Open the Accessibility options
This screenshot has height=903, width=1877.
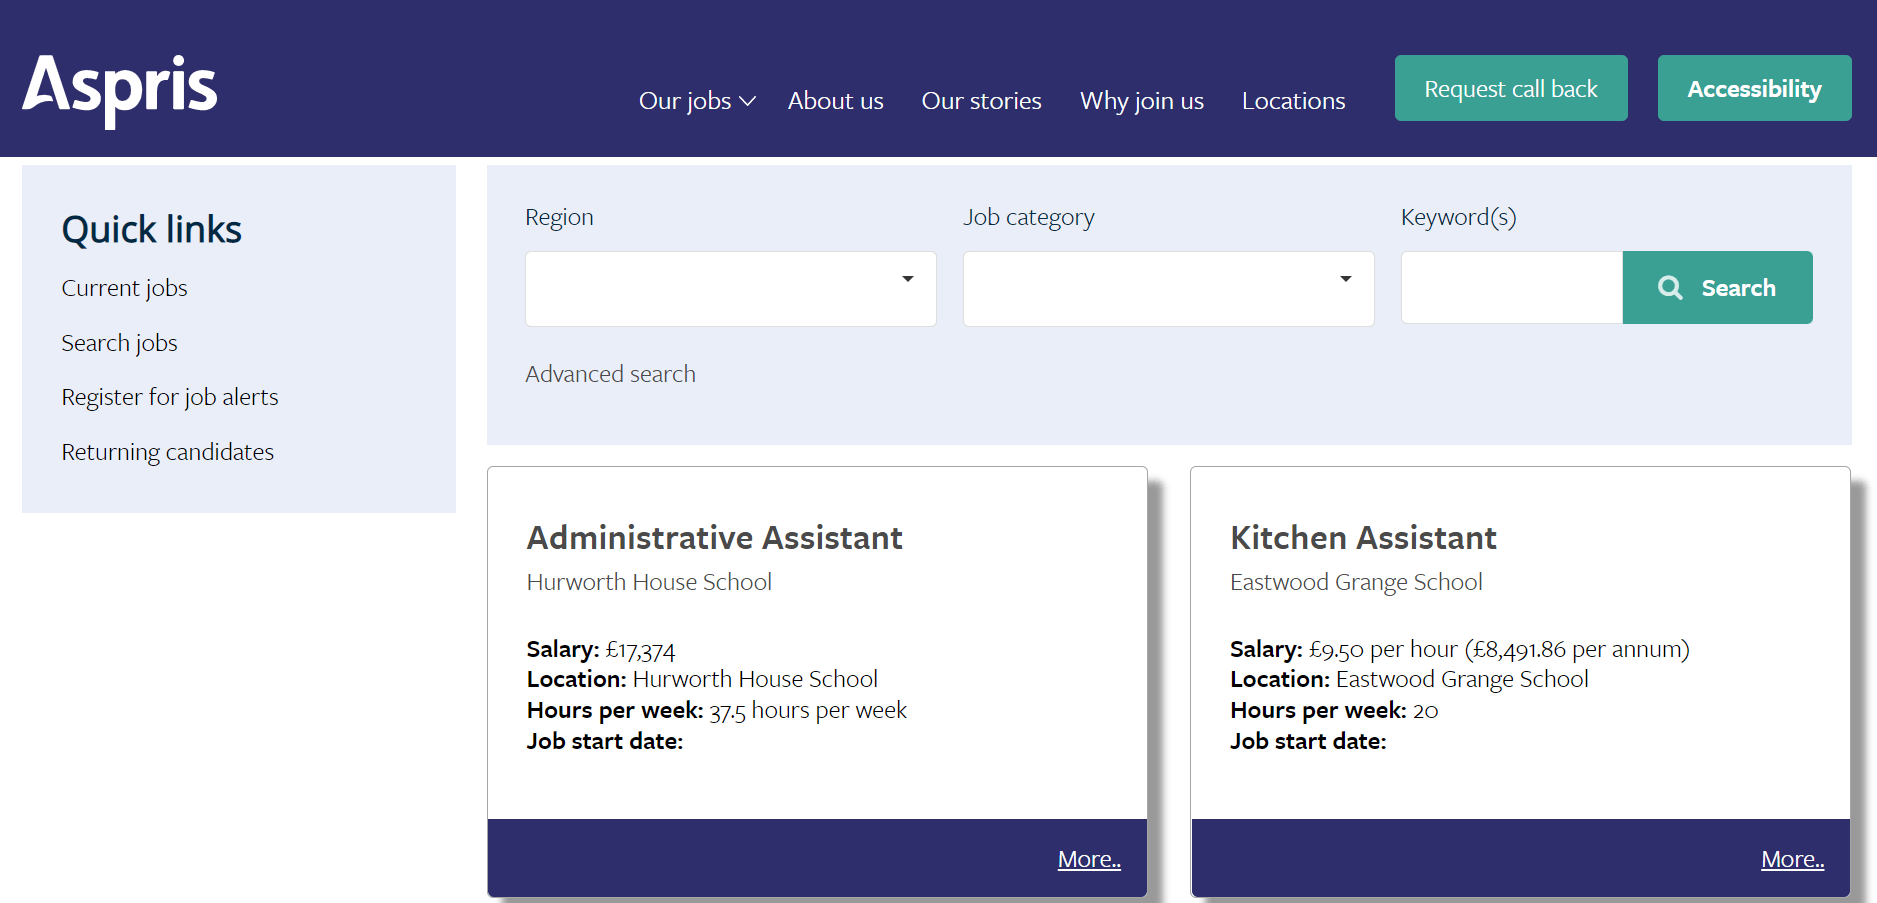[x=1754, y=88]
